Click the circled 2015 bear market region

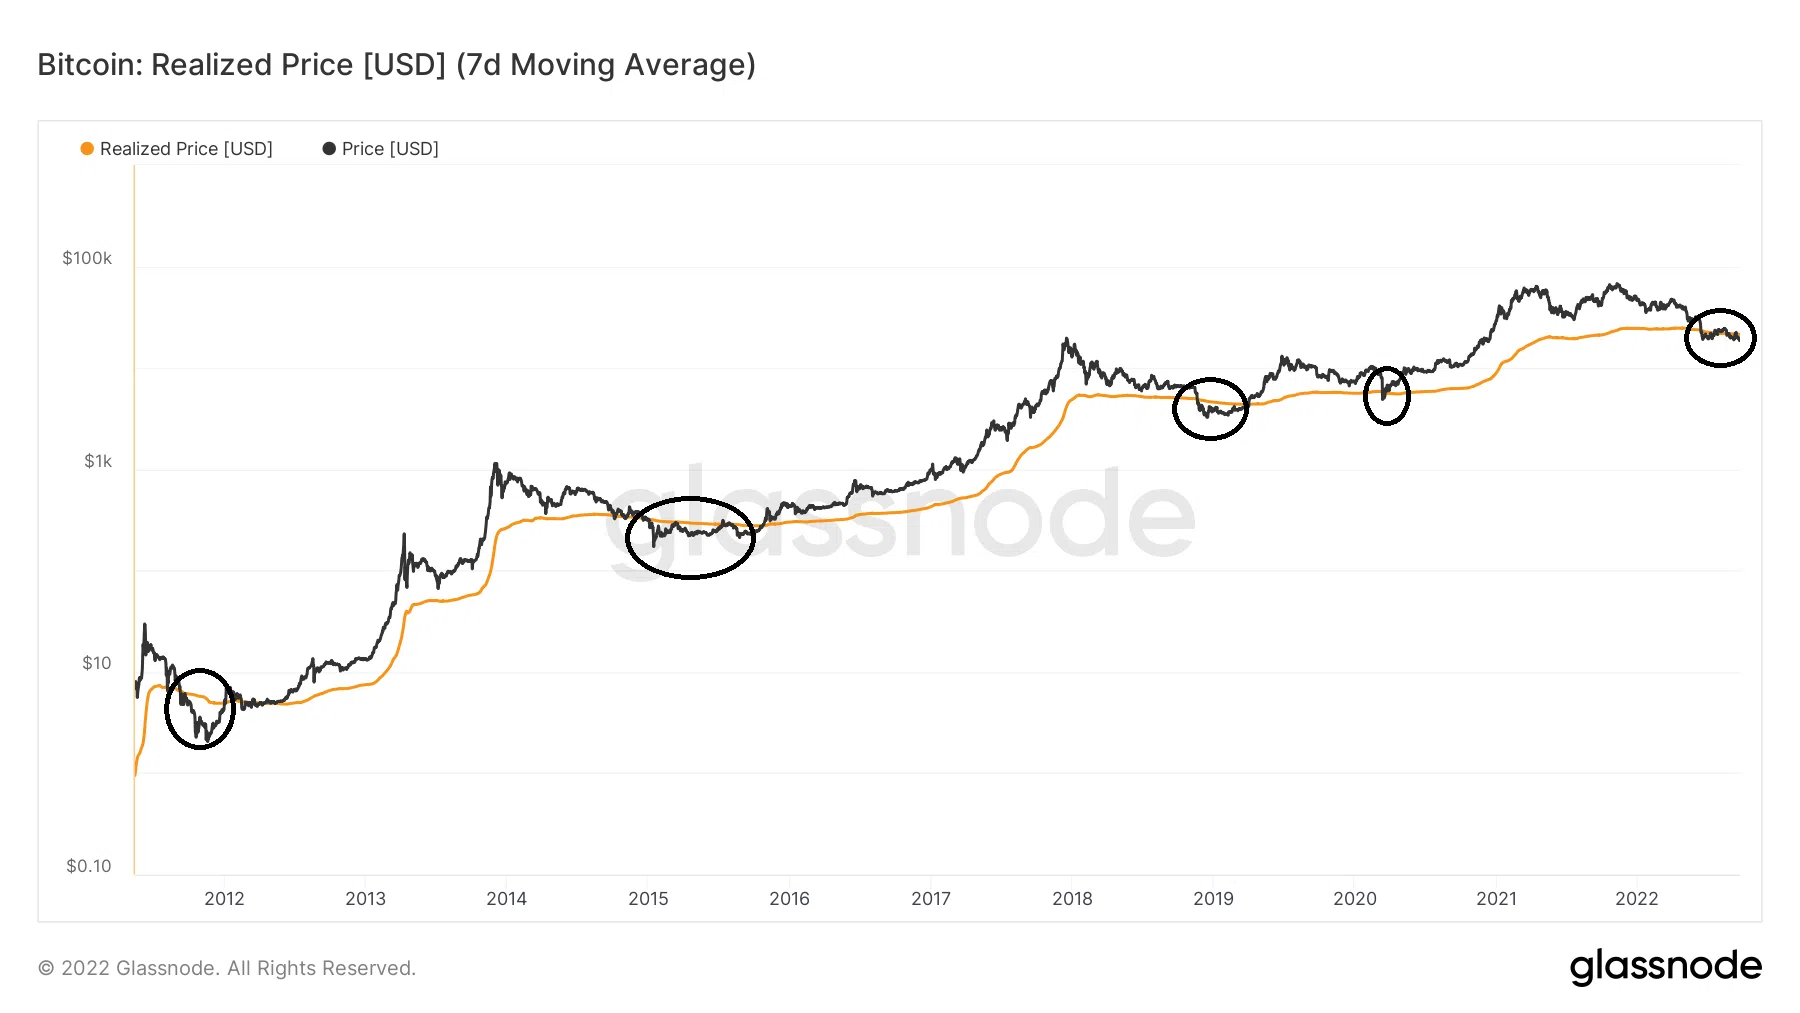690,538
